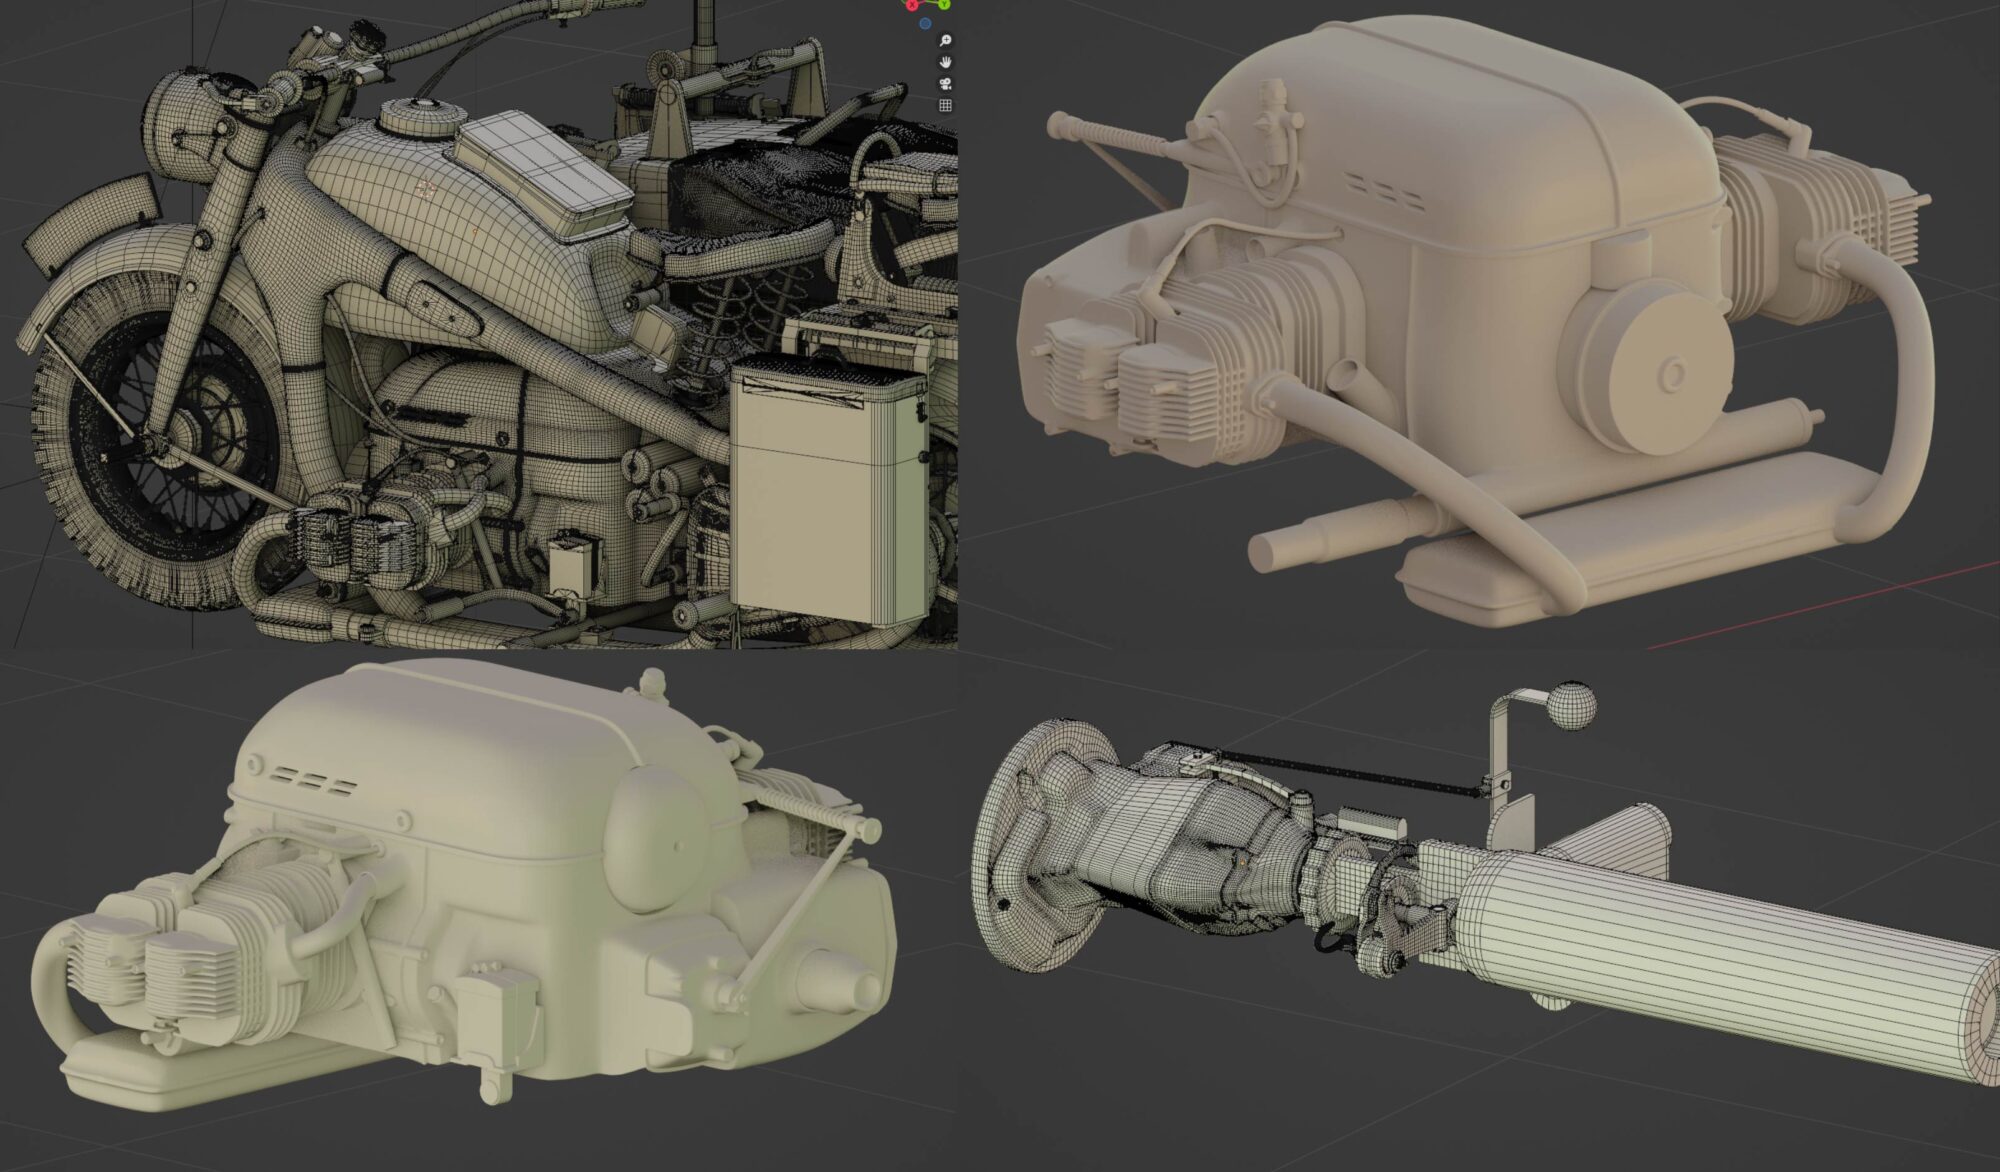Click the red X axis on the navigation gizmo
This screenshot has width=2000, height=1172.
[912, 4]
